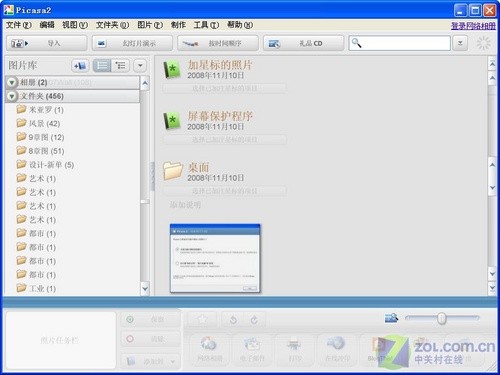Click the BlogThis! button
The image size is (500, 375).
point(379,349)
